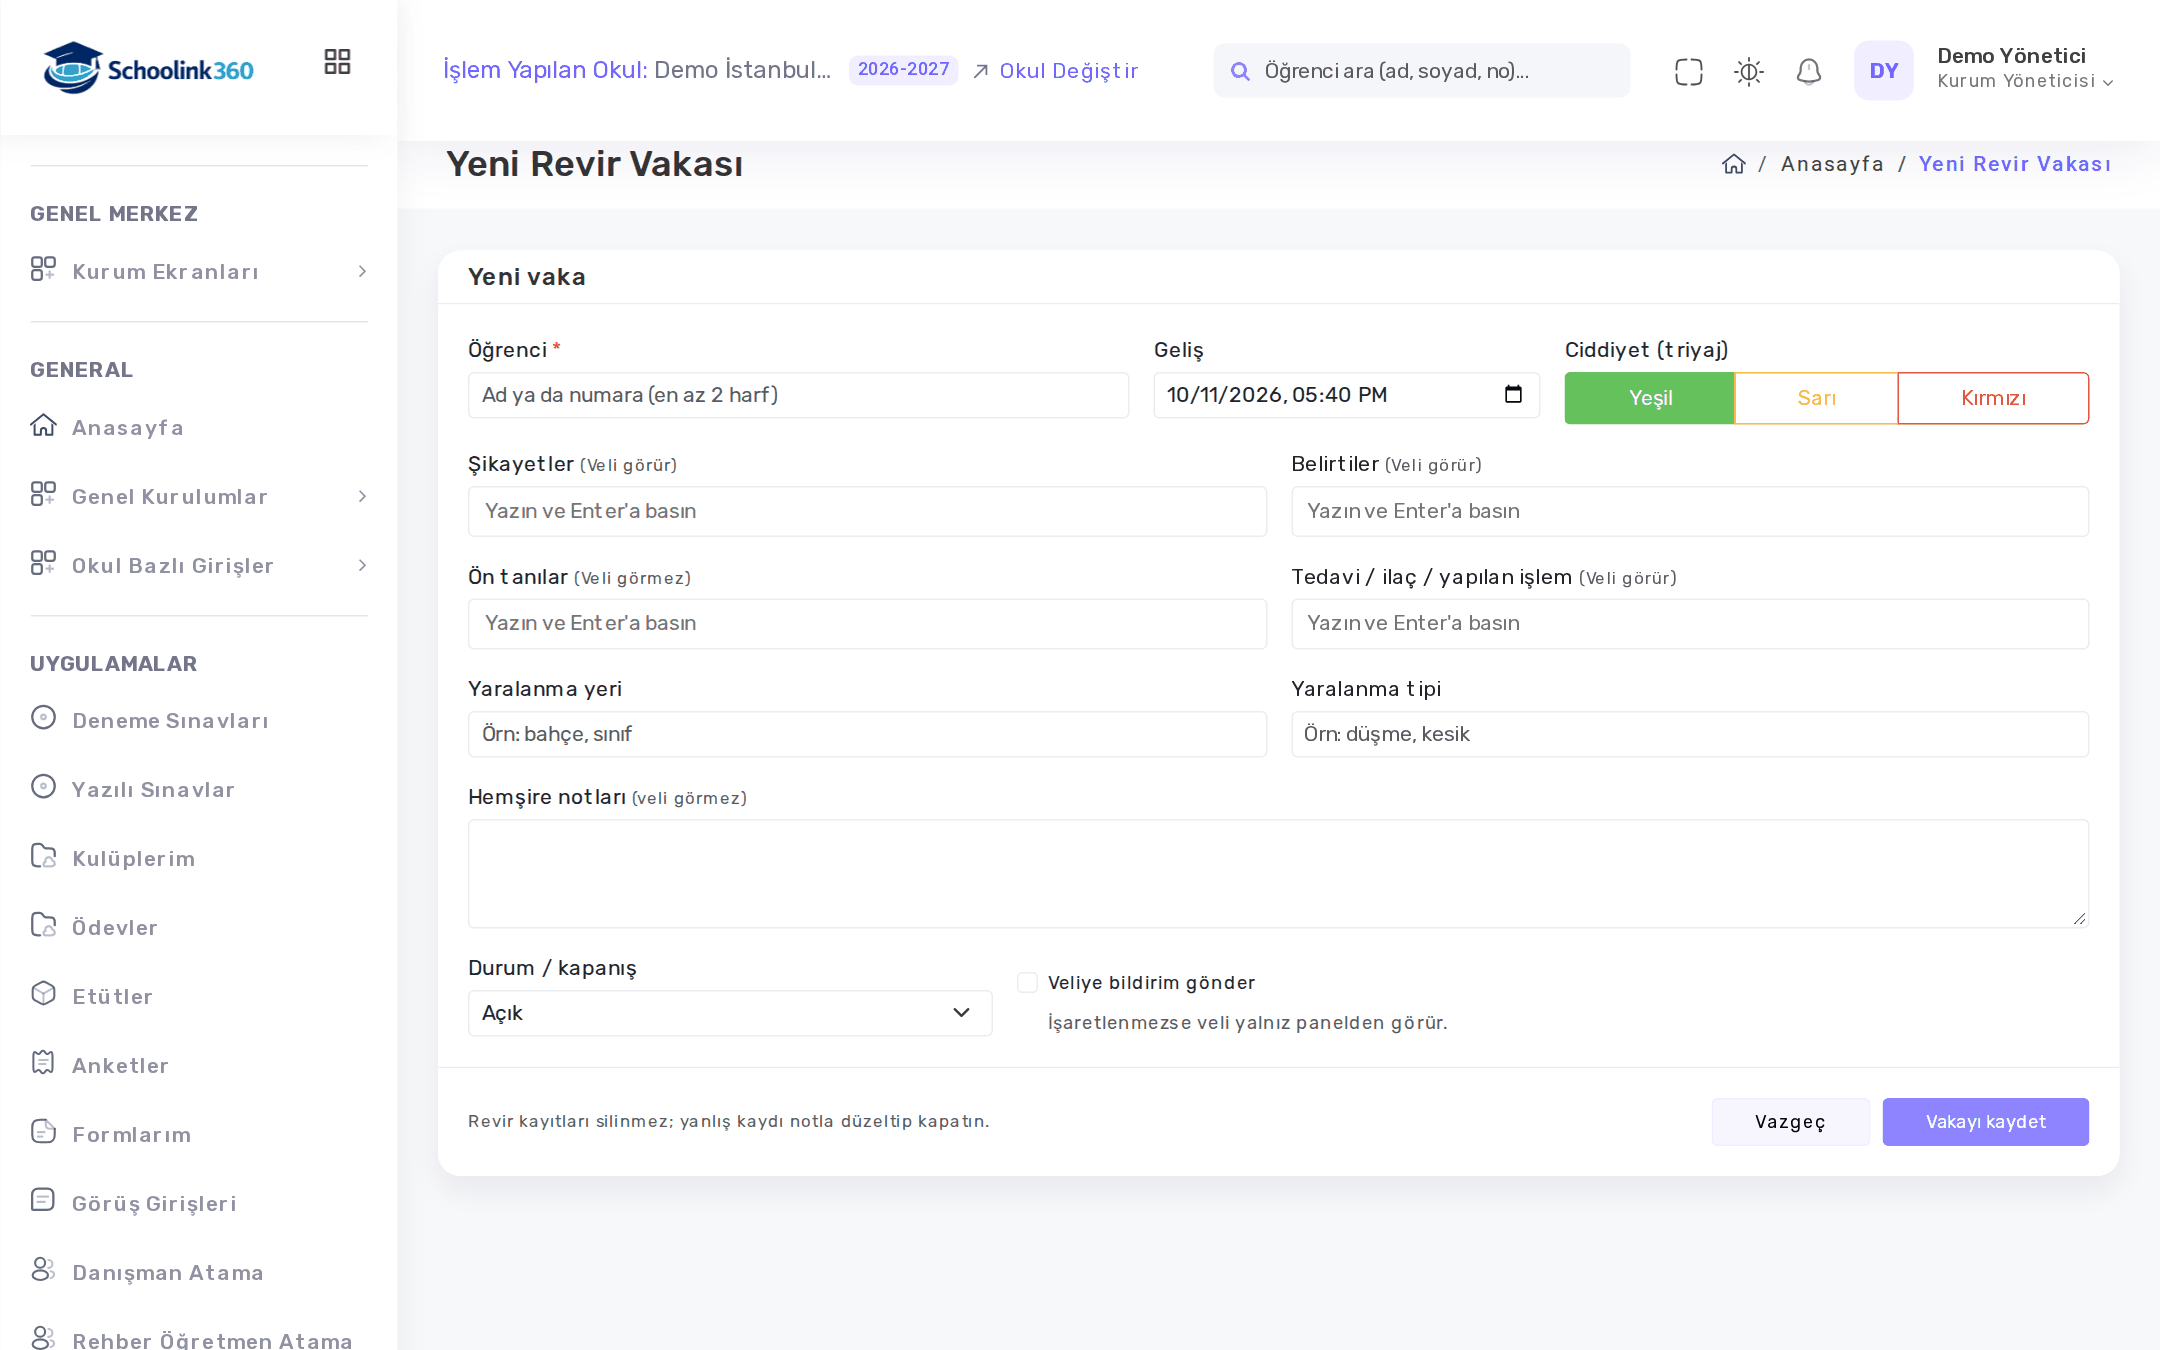This screenshot has height=1350, width=2160.
Task: Click the Schoolink360 logo
Action: 148,68
